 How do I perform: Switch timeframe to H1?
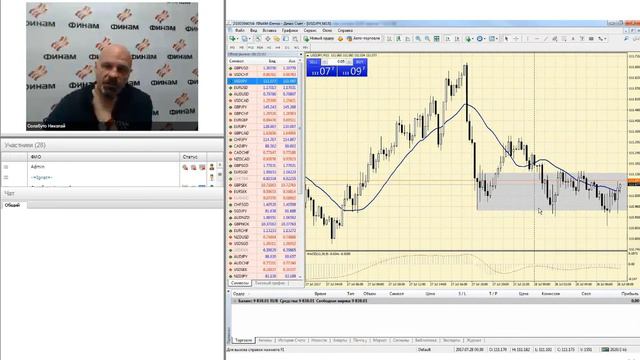point(269,47)
